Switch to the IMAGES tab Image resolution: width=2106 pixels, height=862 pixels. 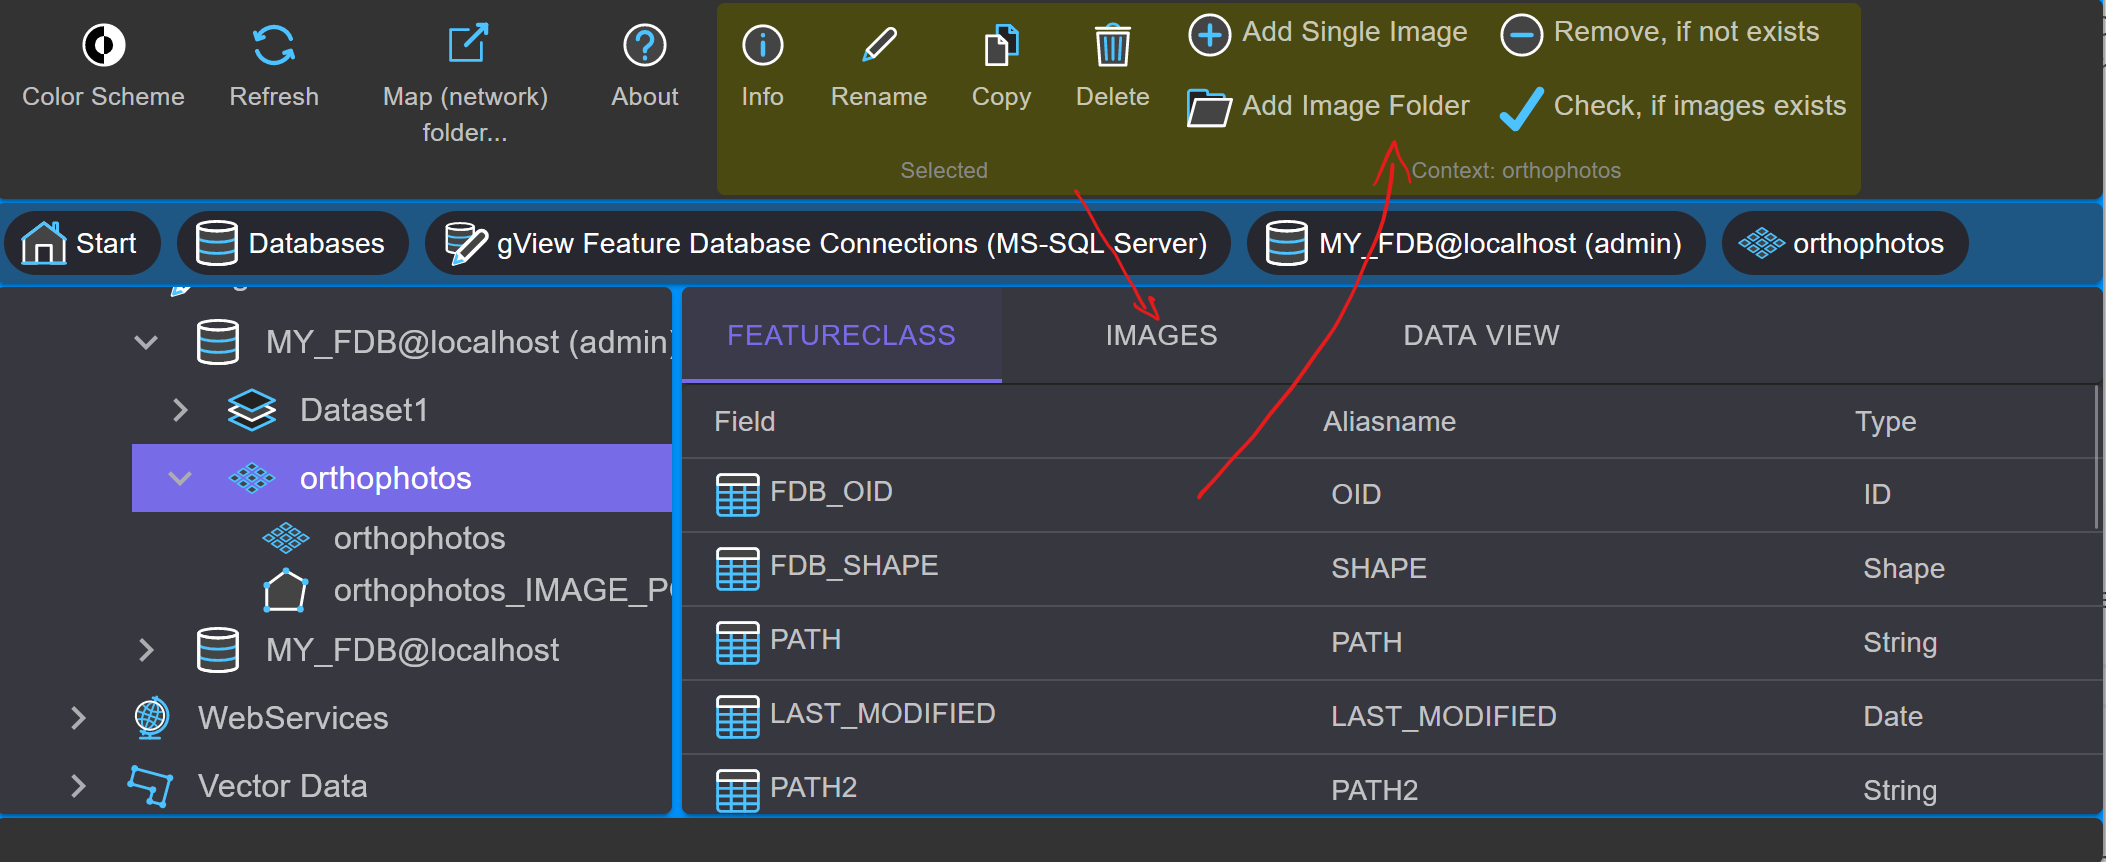coord(1161,335)
